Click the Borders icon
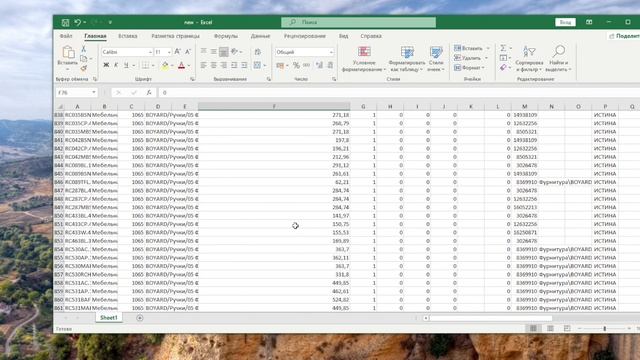 [x=145, y=65]
